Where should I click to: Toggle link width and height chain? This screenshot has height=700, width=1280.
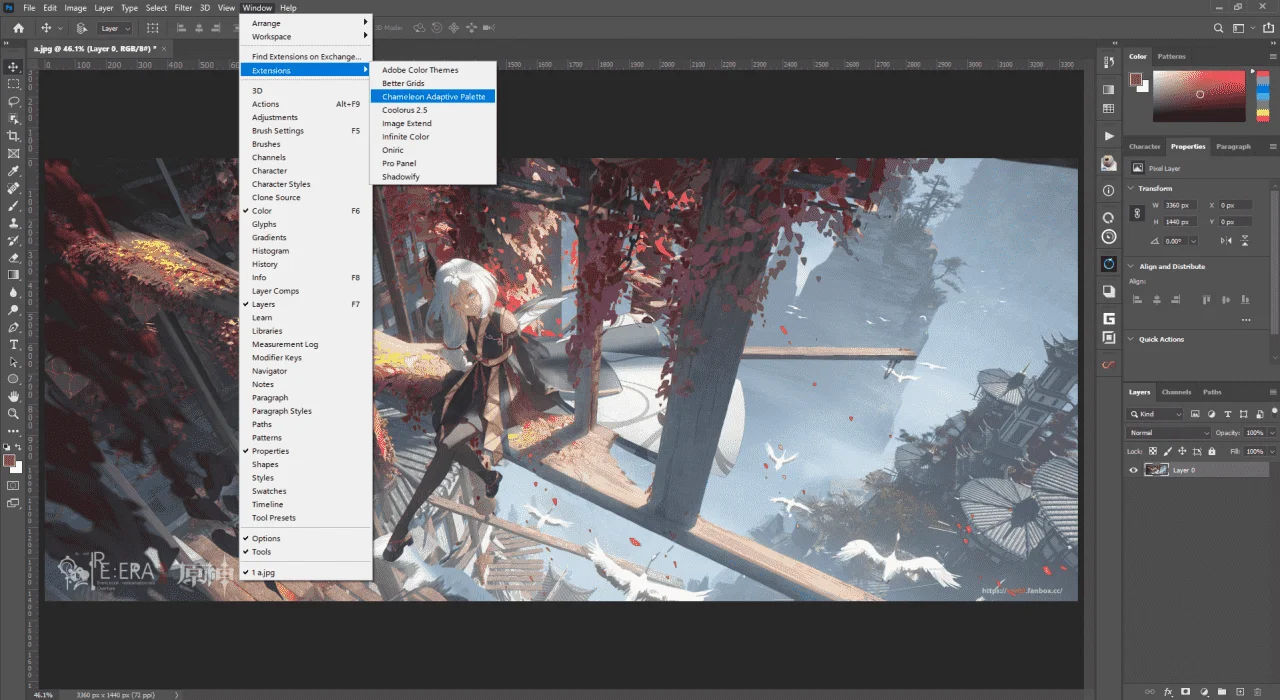coord(1137,213)
